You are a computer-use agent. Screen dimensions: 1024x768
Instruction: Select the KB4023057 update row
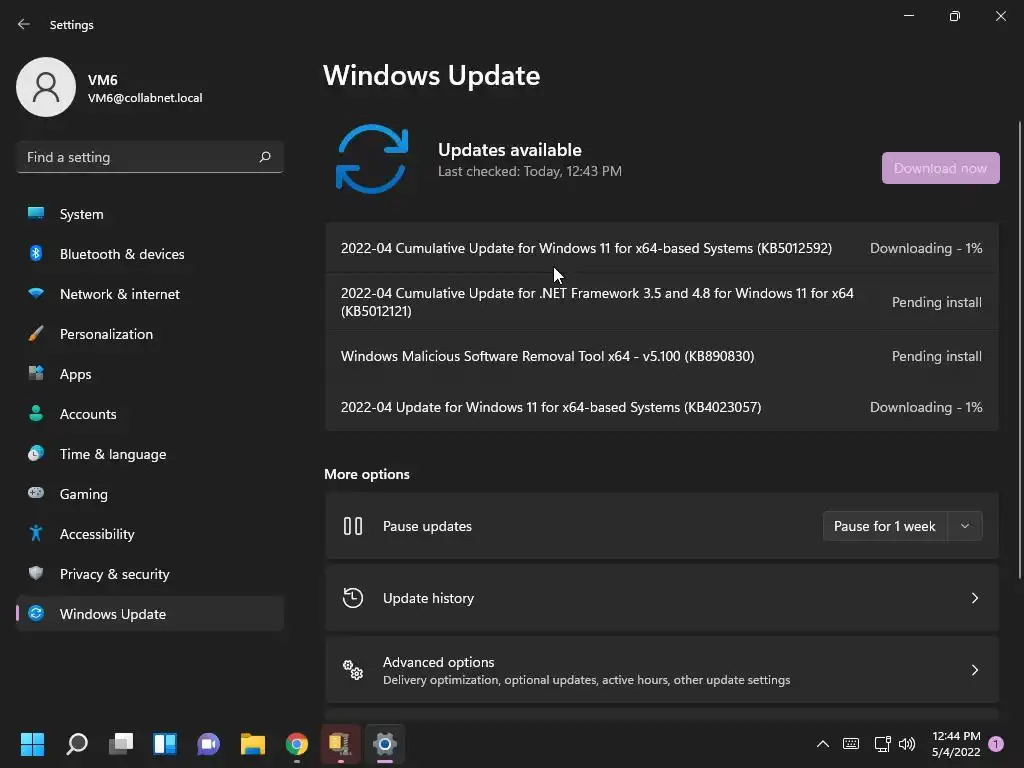tap(662, 407)
